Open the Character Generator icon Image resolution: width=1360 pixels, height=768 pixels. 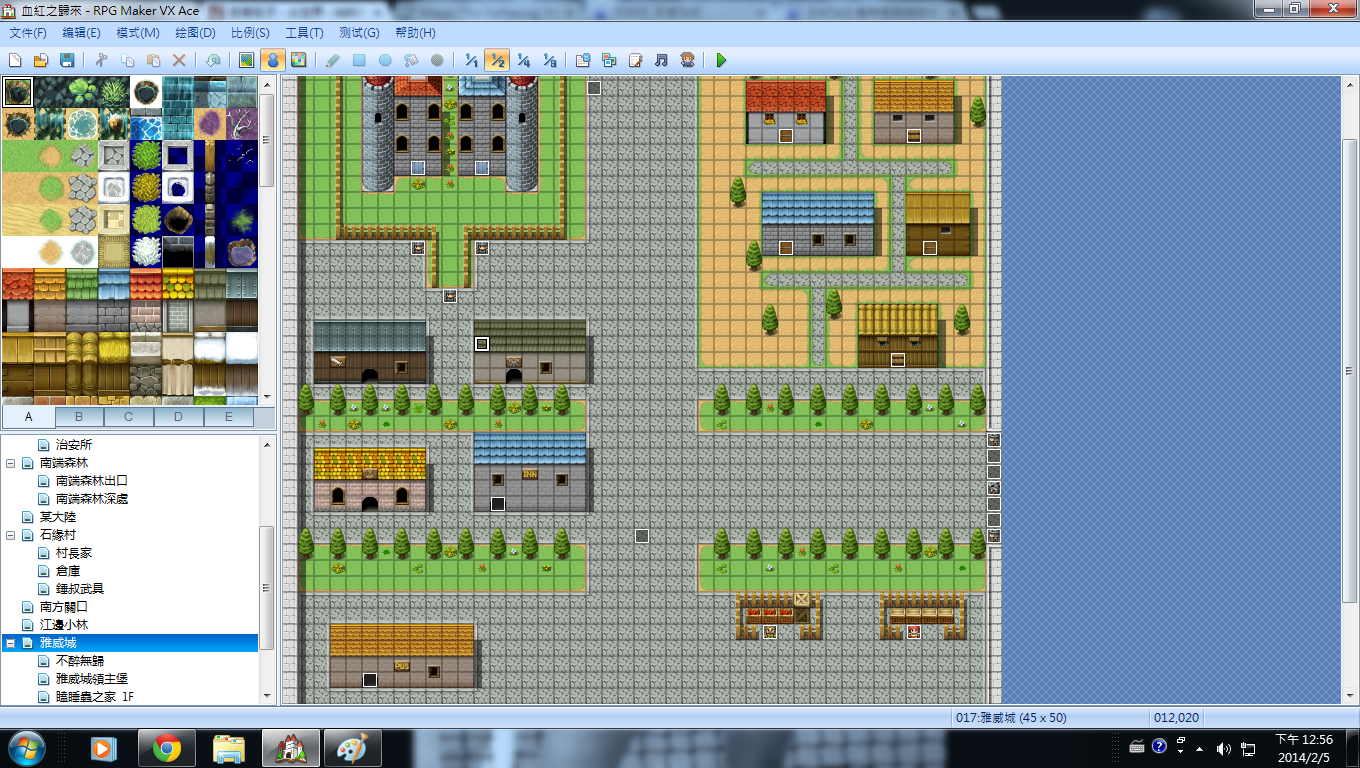(688, 60)
